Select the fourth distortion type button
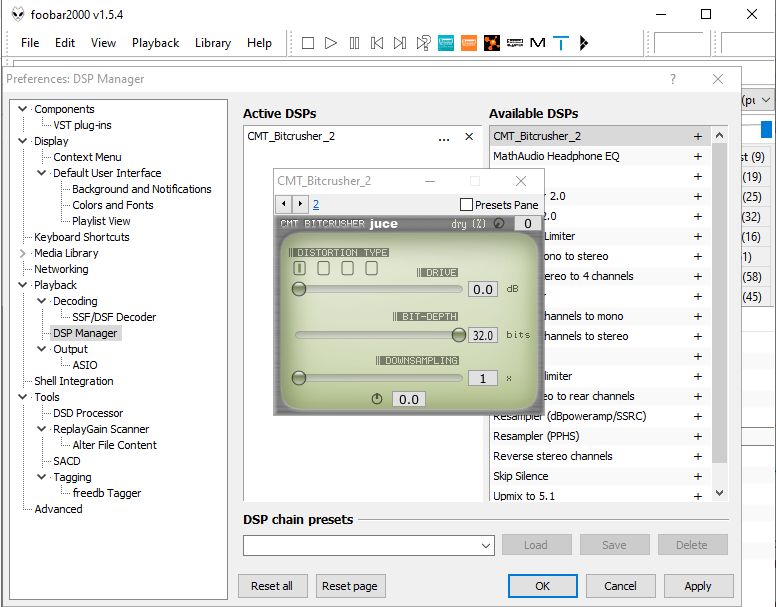 click(371, 268)
